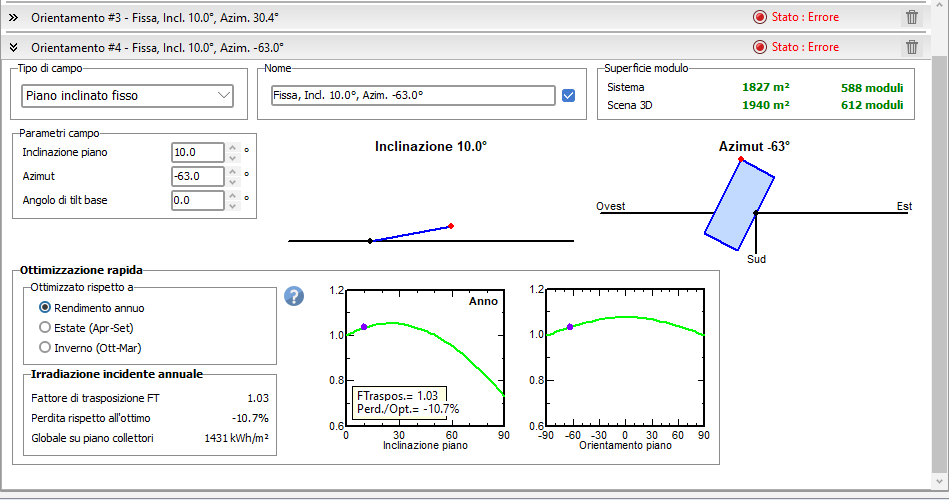The width and height of the screenshot is (949, 500).
Task: Click red handle on inclination diagram
Action: tap(451, 226)
